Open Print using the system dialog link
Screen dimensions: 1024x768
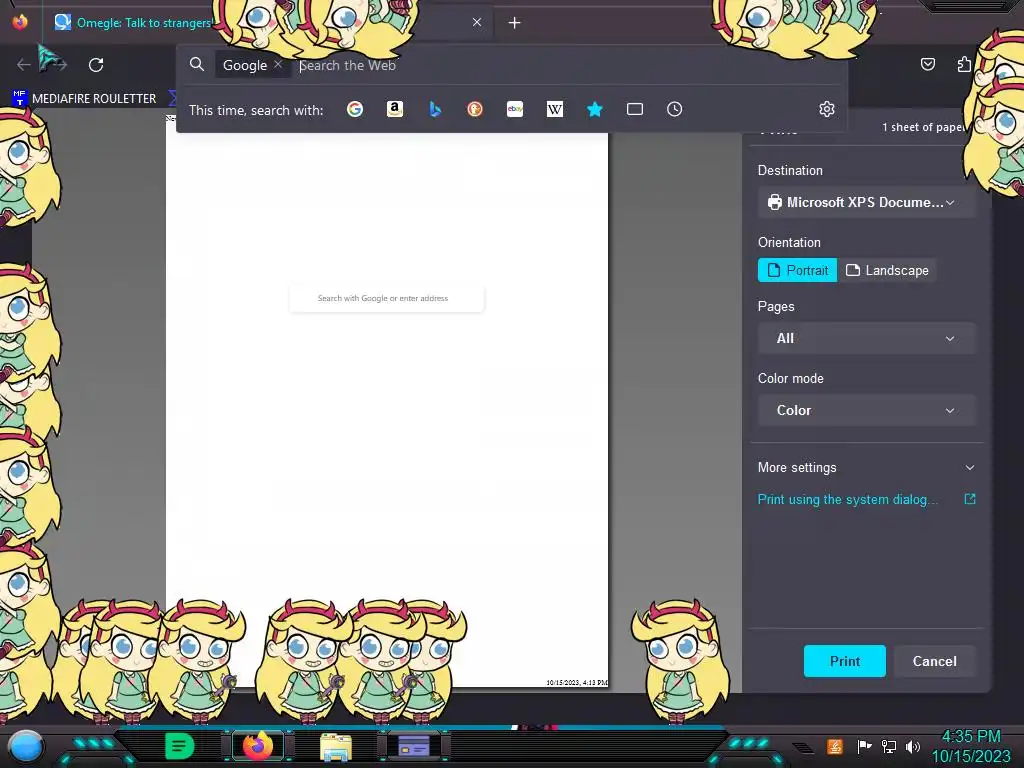[867, 500]
